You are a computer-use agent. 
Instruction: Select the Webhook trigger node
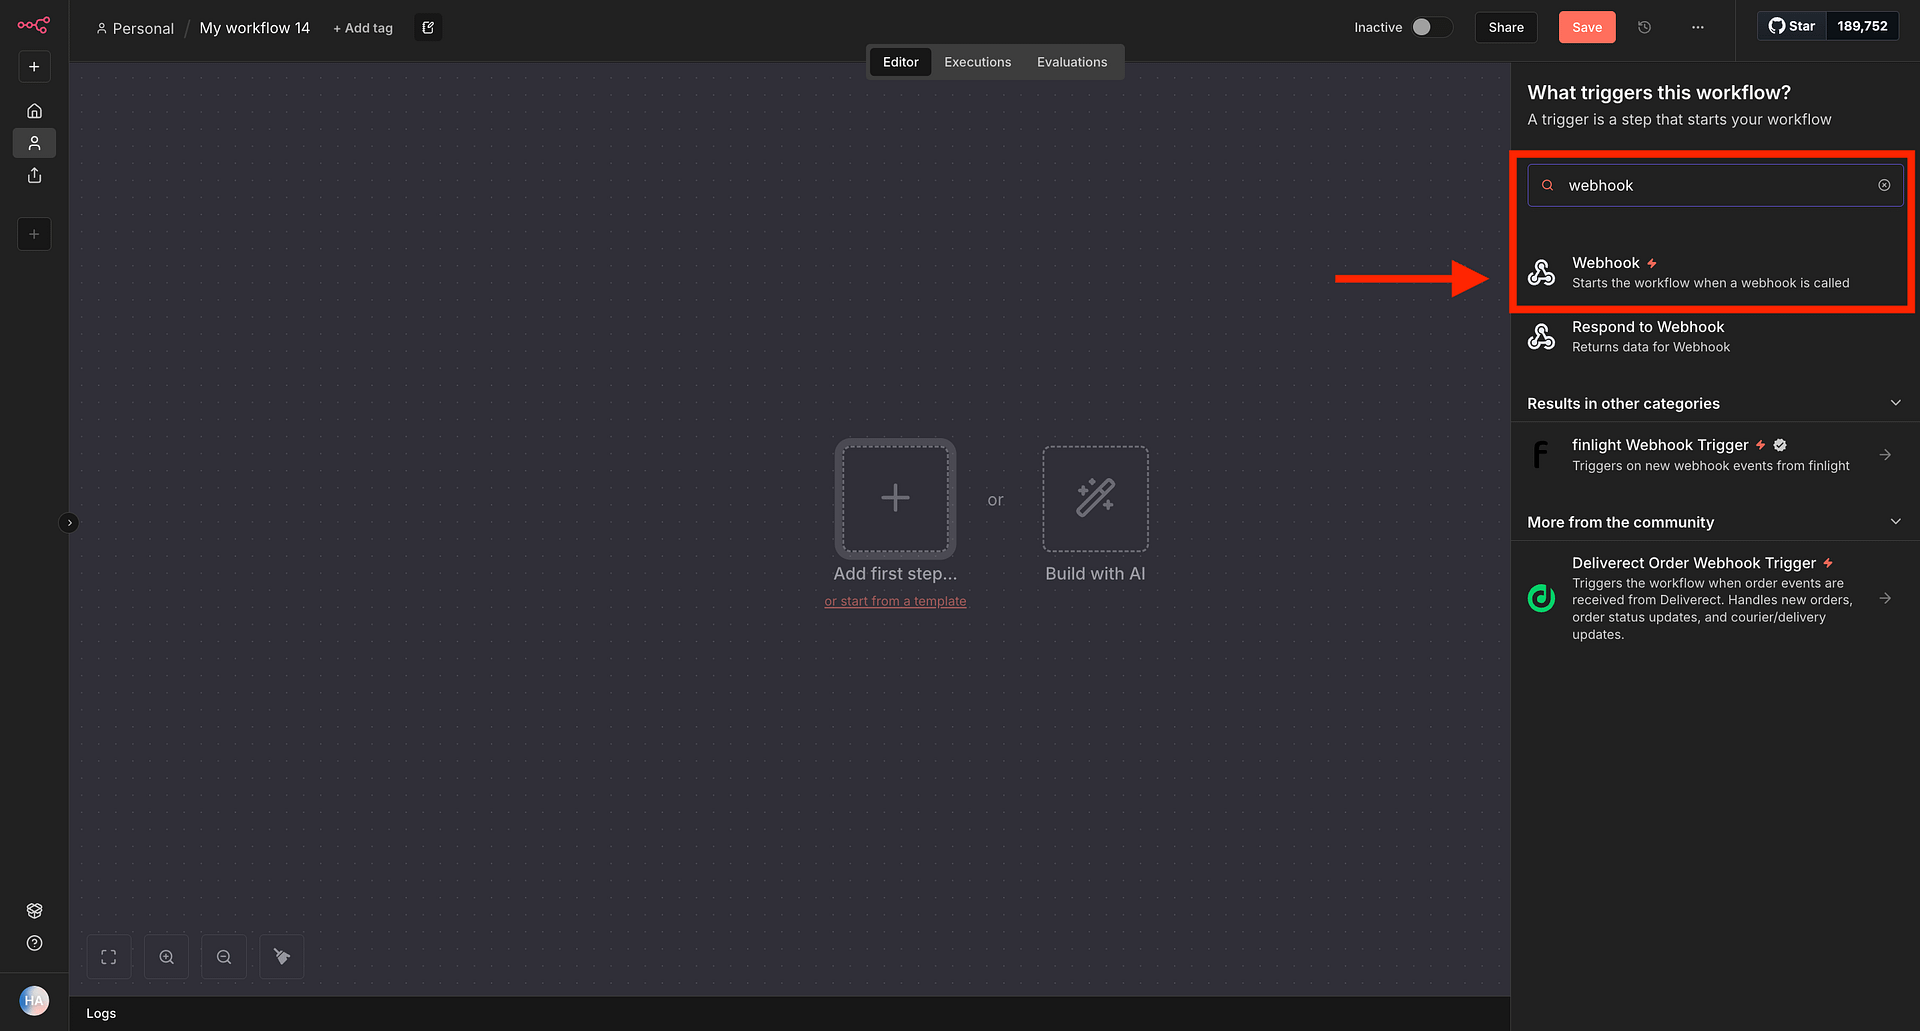click(1714, 272)
